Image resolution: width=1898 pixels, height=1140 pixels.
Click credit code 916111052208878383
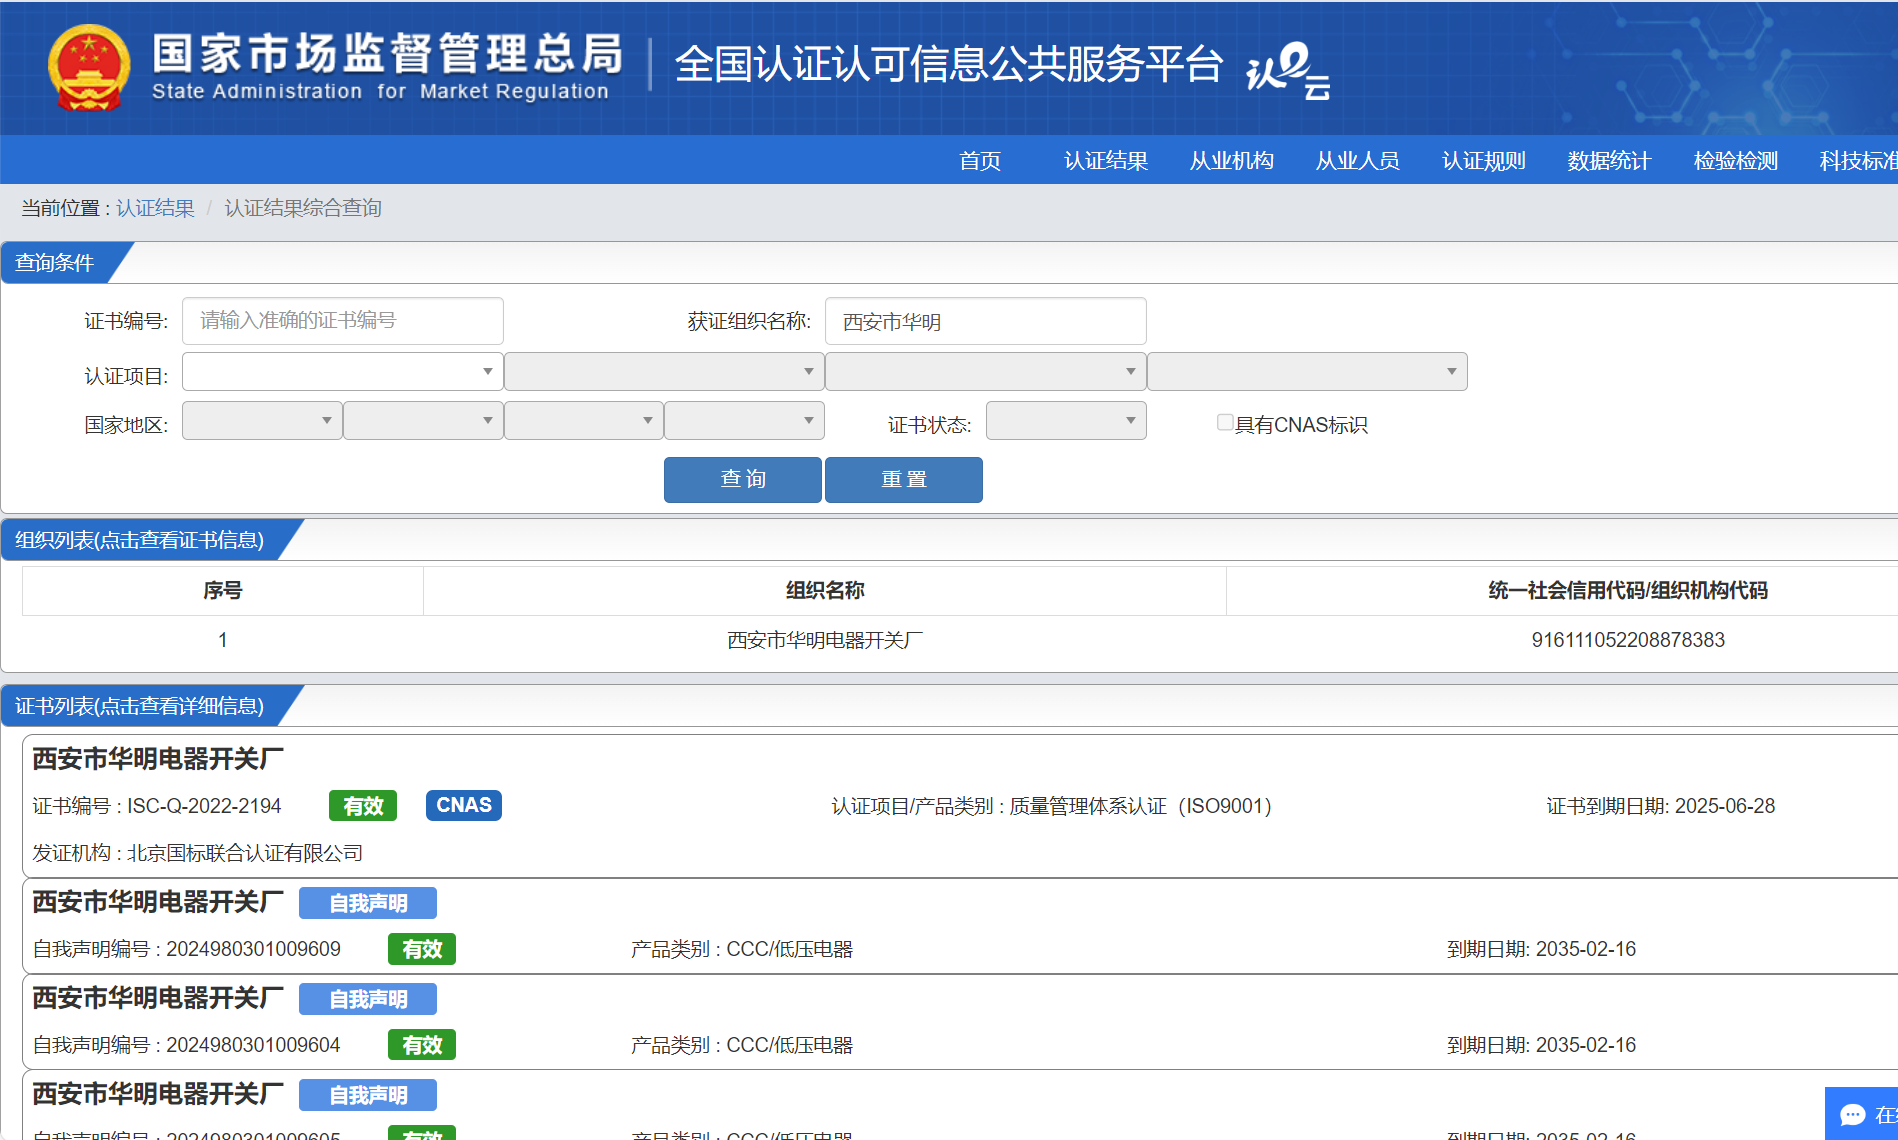pyautogui.click(x=1628, y=640)
